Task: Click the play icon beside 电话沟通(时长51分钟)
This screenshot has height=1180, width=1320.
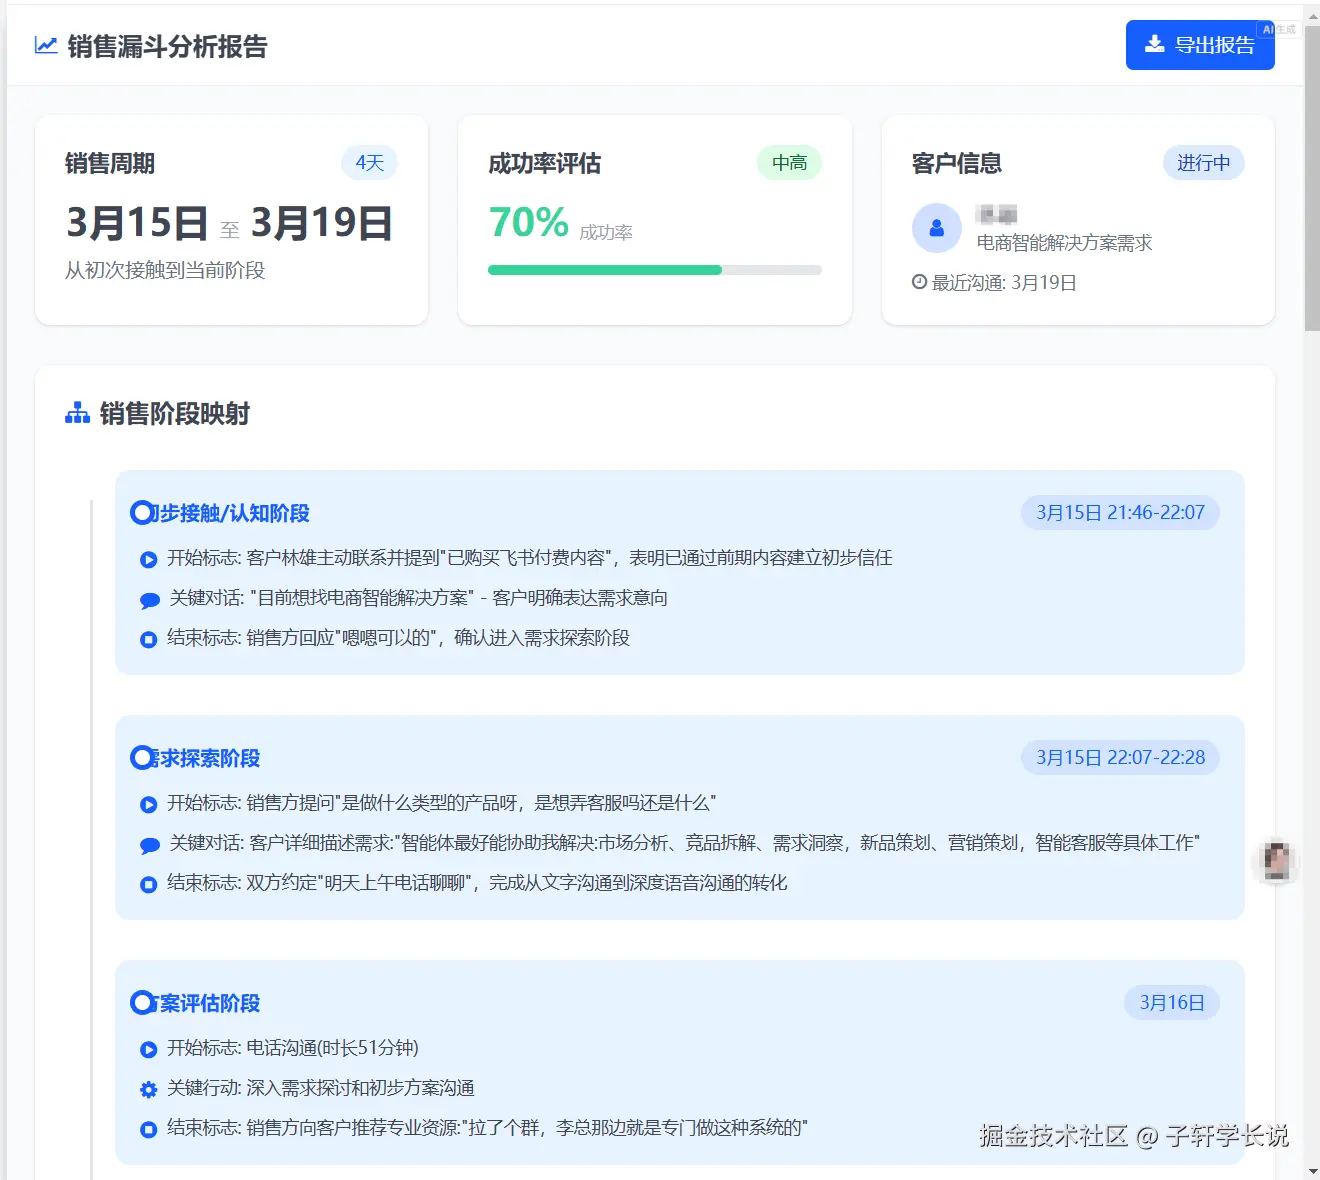Action: pyautogui.click(x=149, y=1050)
